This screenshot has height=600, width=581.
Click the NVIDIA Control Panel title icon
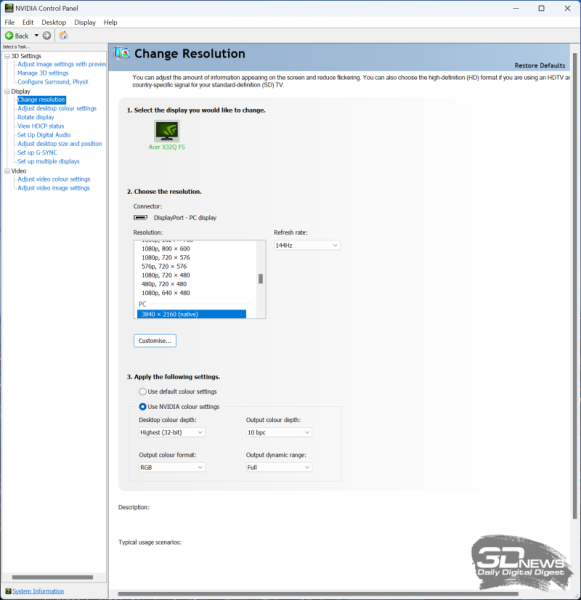[x=9, y=8]
